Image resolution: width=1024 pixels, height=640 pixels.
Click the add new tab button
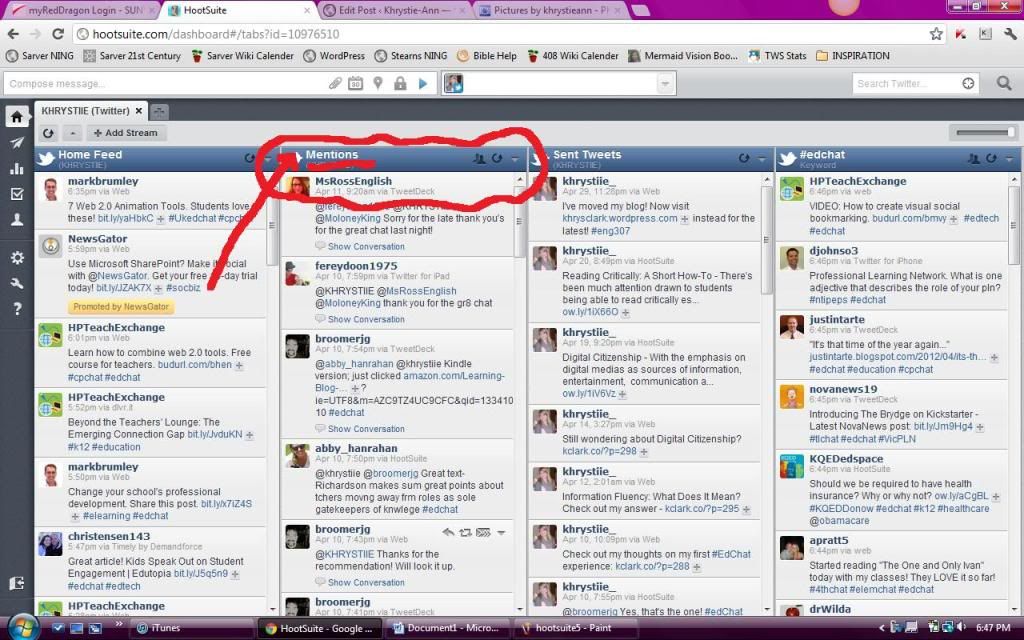[159, 112]
